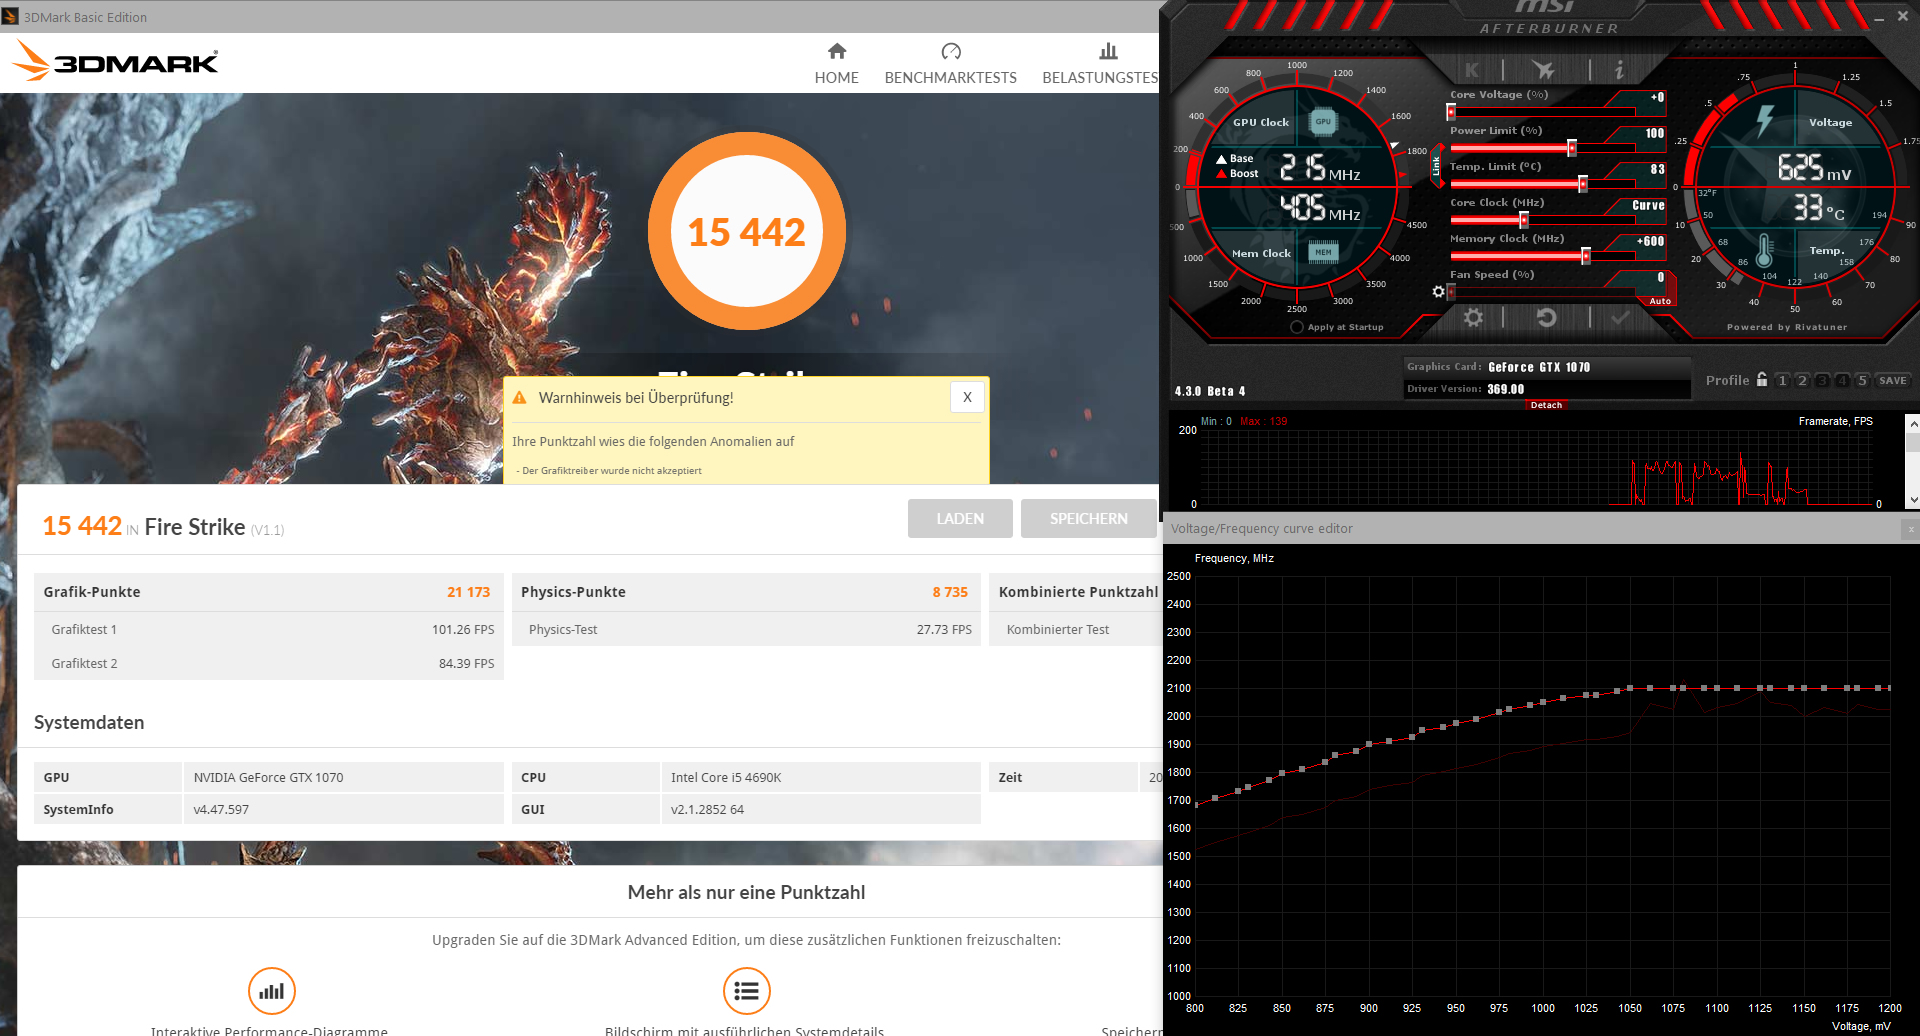This screenshot has height=1036, width=1920.
Task: Click the Grafiktest 2 result 84.39 FPS
Action: (x=467, y=663)
